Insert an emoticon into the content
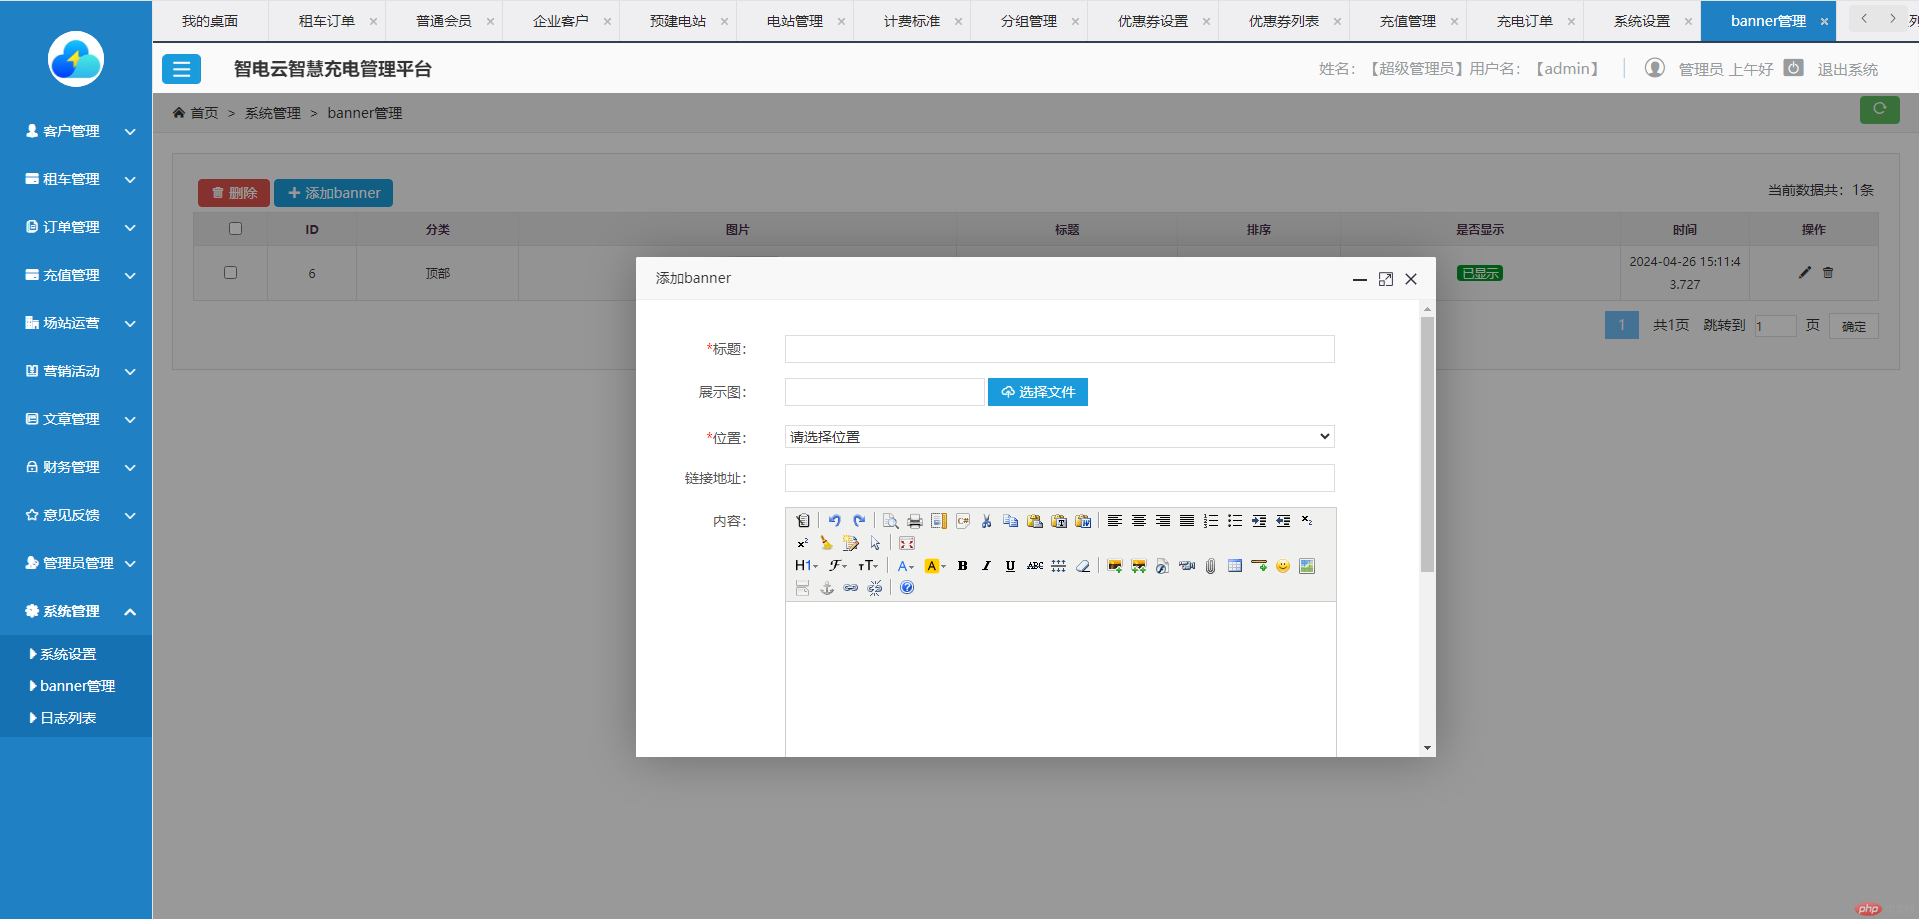The height and width of the screenshot is (919, 1919). (x=1282, y=566)
